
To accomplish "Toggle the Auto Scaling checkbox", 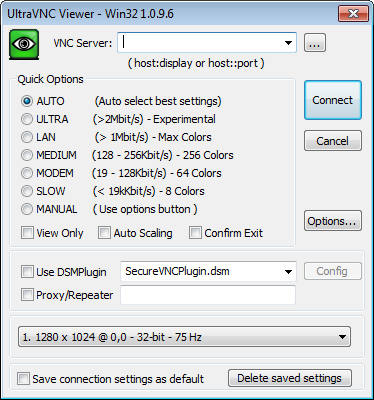I will coord(104,233).
